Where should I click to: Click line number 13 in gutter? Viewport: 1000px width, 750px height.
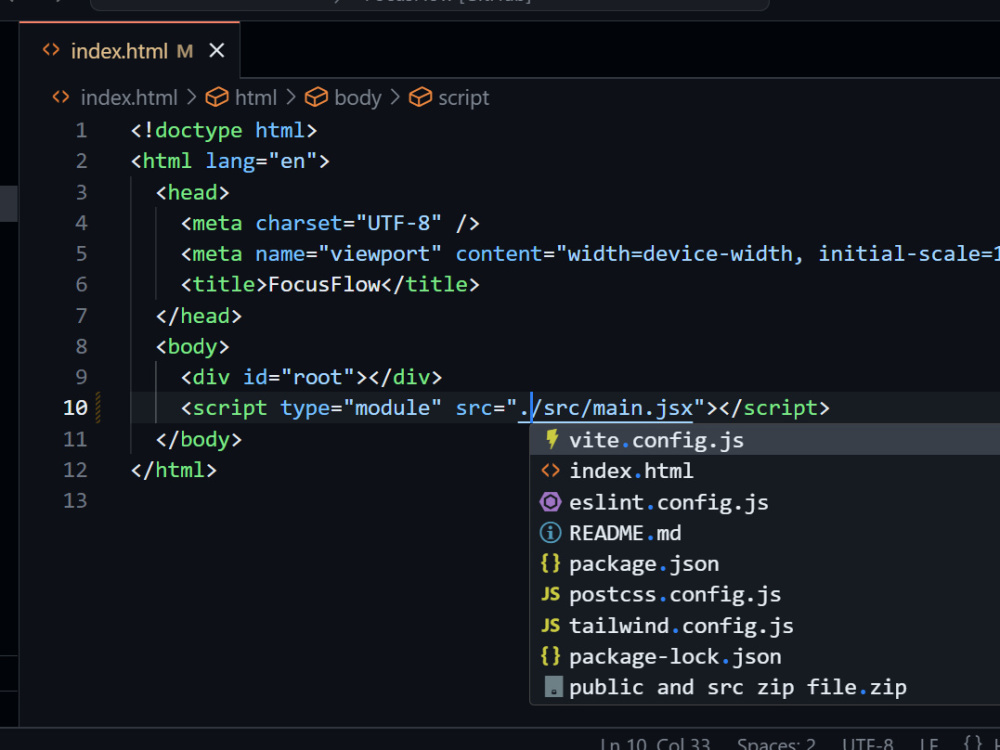click(x=75, y=501)
